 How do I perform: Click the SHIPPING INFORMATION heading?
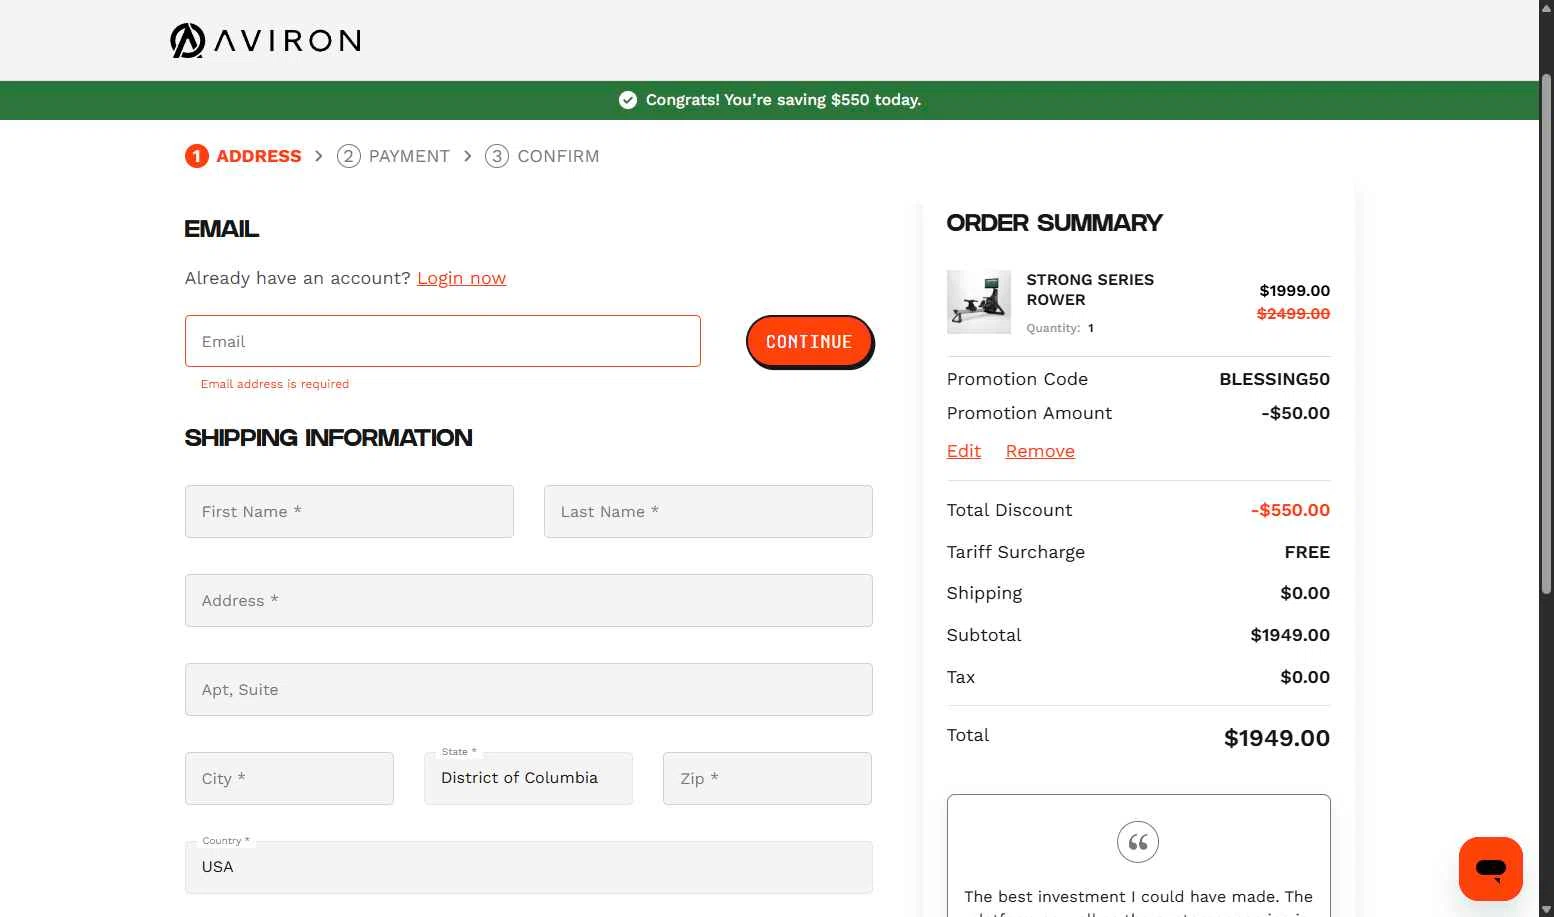(328, 438)
